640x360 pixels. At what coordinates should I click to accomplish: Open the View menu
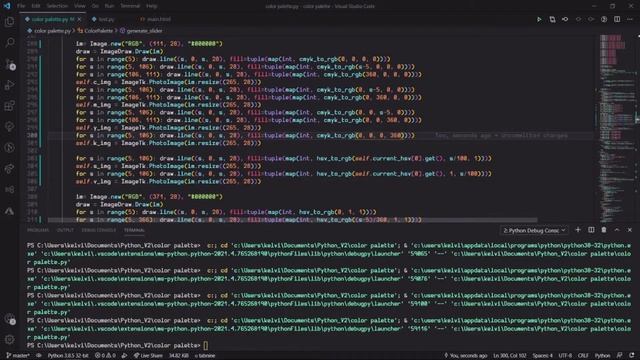[x=80, y=6]
